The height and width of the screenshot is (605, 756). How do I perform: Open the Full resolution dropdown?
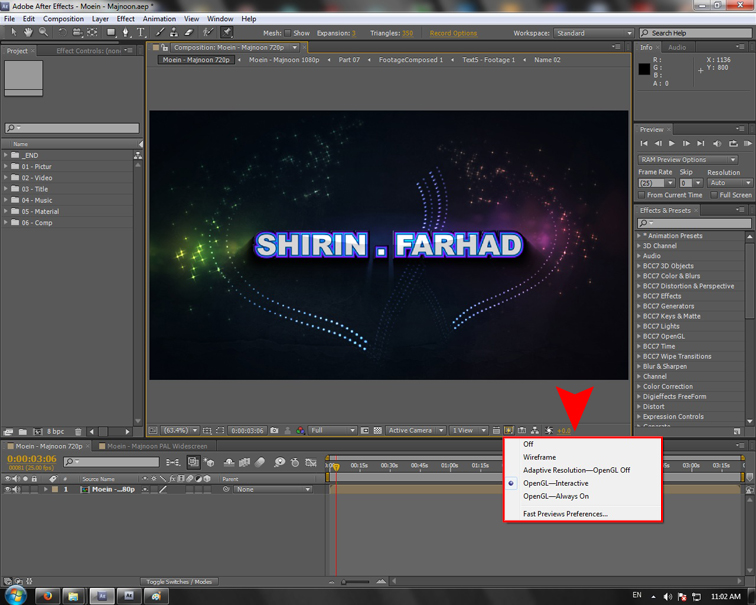pos(332,430)
